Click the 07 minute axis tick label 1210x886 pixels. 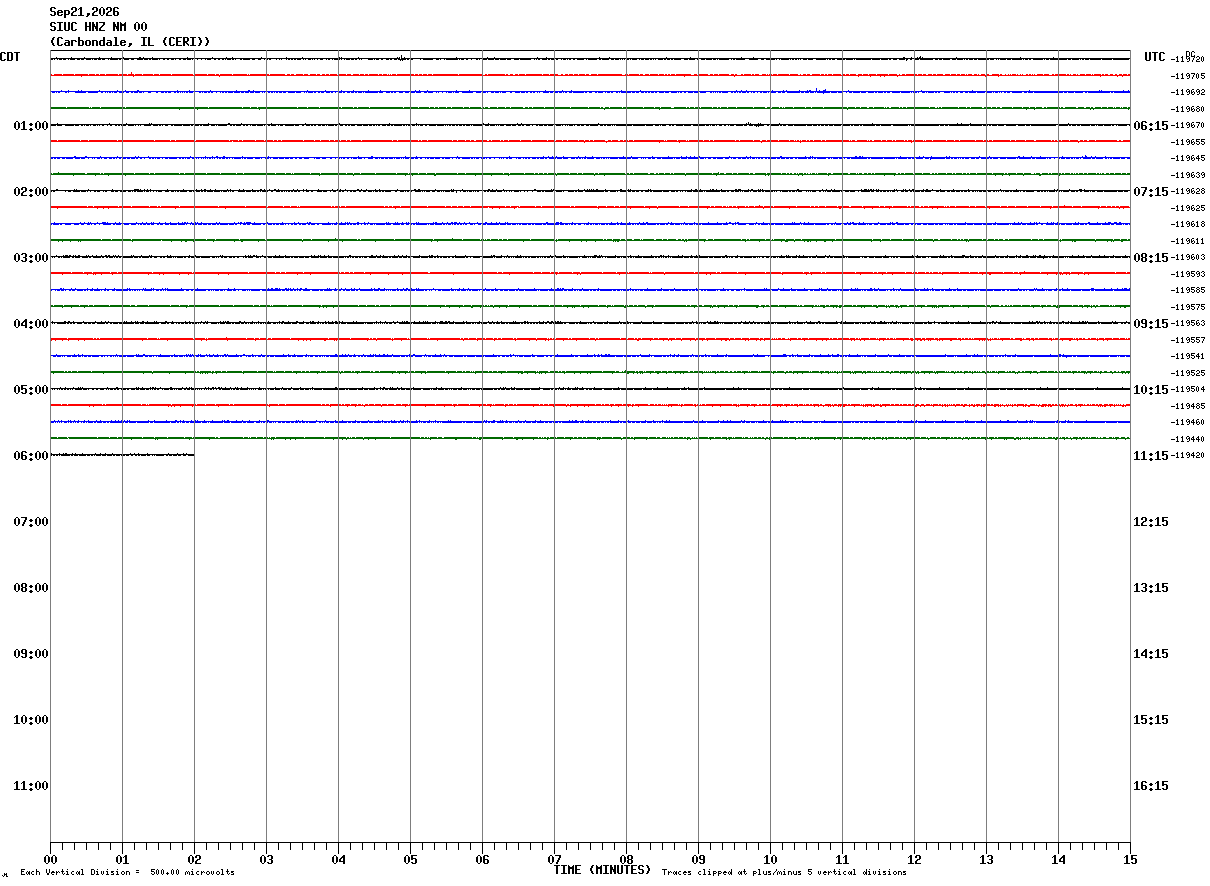554,860
